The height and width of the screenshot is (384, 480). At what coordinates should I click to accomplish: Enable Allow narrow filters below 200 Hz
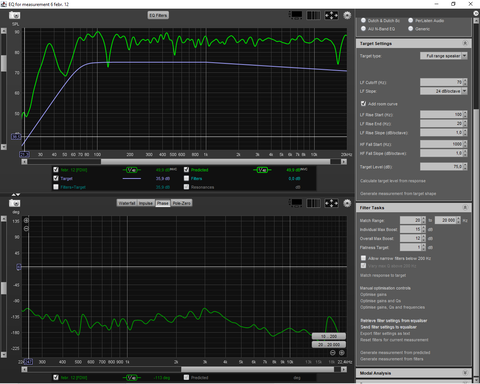coord(363,258)
